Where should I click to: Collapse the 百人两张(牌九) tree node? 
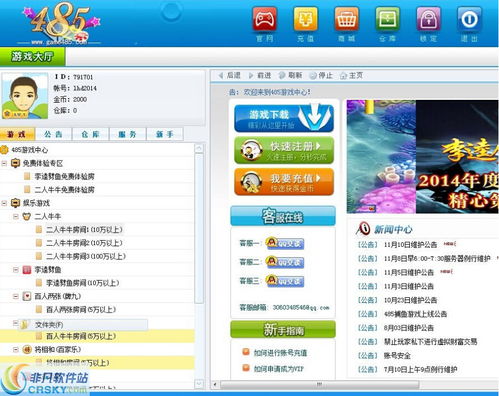click(x=16, y=296)
